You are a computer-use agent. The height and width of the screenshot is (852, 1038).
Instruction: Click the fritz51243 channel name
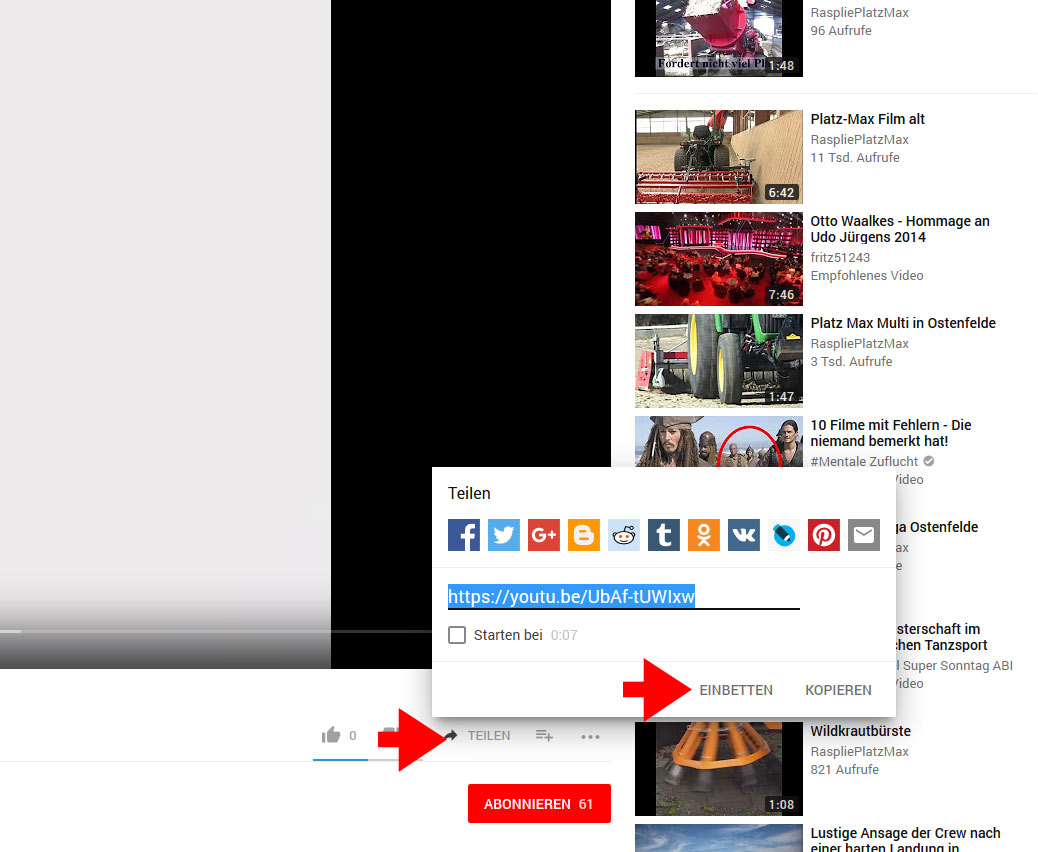point(840,258)
